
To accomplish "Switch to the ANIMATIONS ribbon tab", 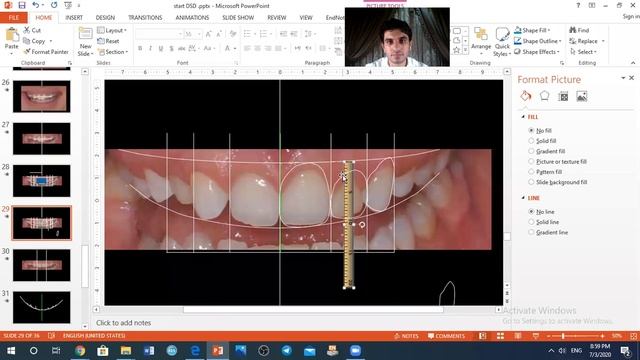I will click(x=192, y=18).
